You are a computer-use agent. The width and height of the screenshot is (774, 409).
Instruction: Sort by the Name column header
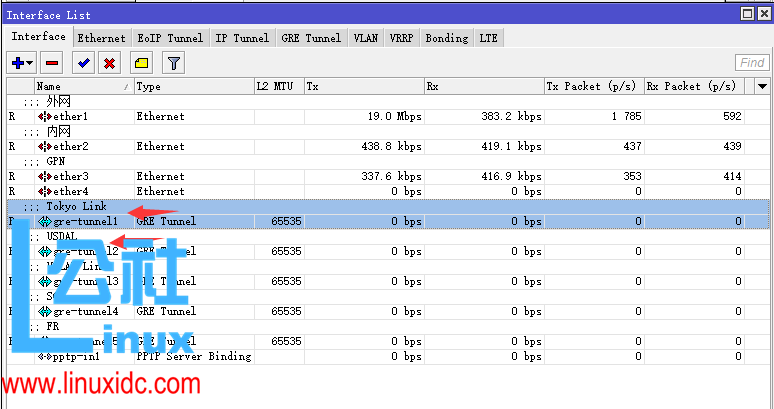[84, 86]
